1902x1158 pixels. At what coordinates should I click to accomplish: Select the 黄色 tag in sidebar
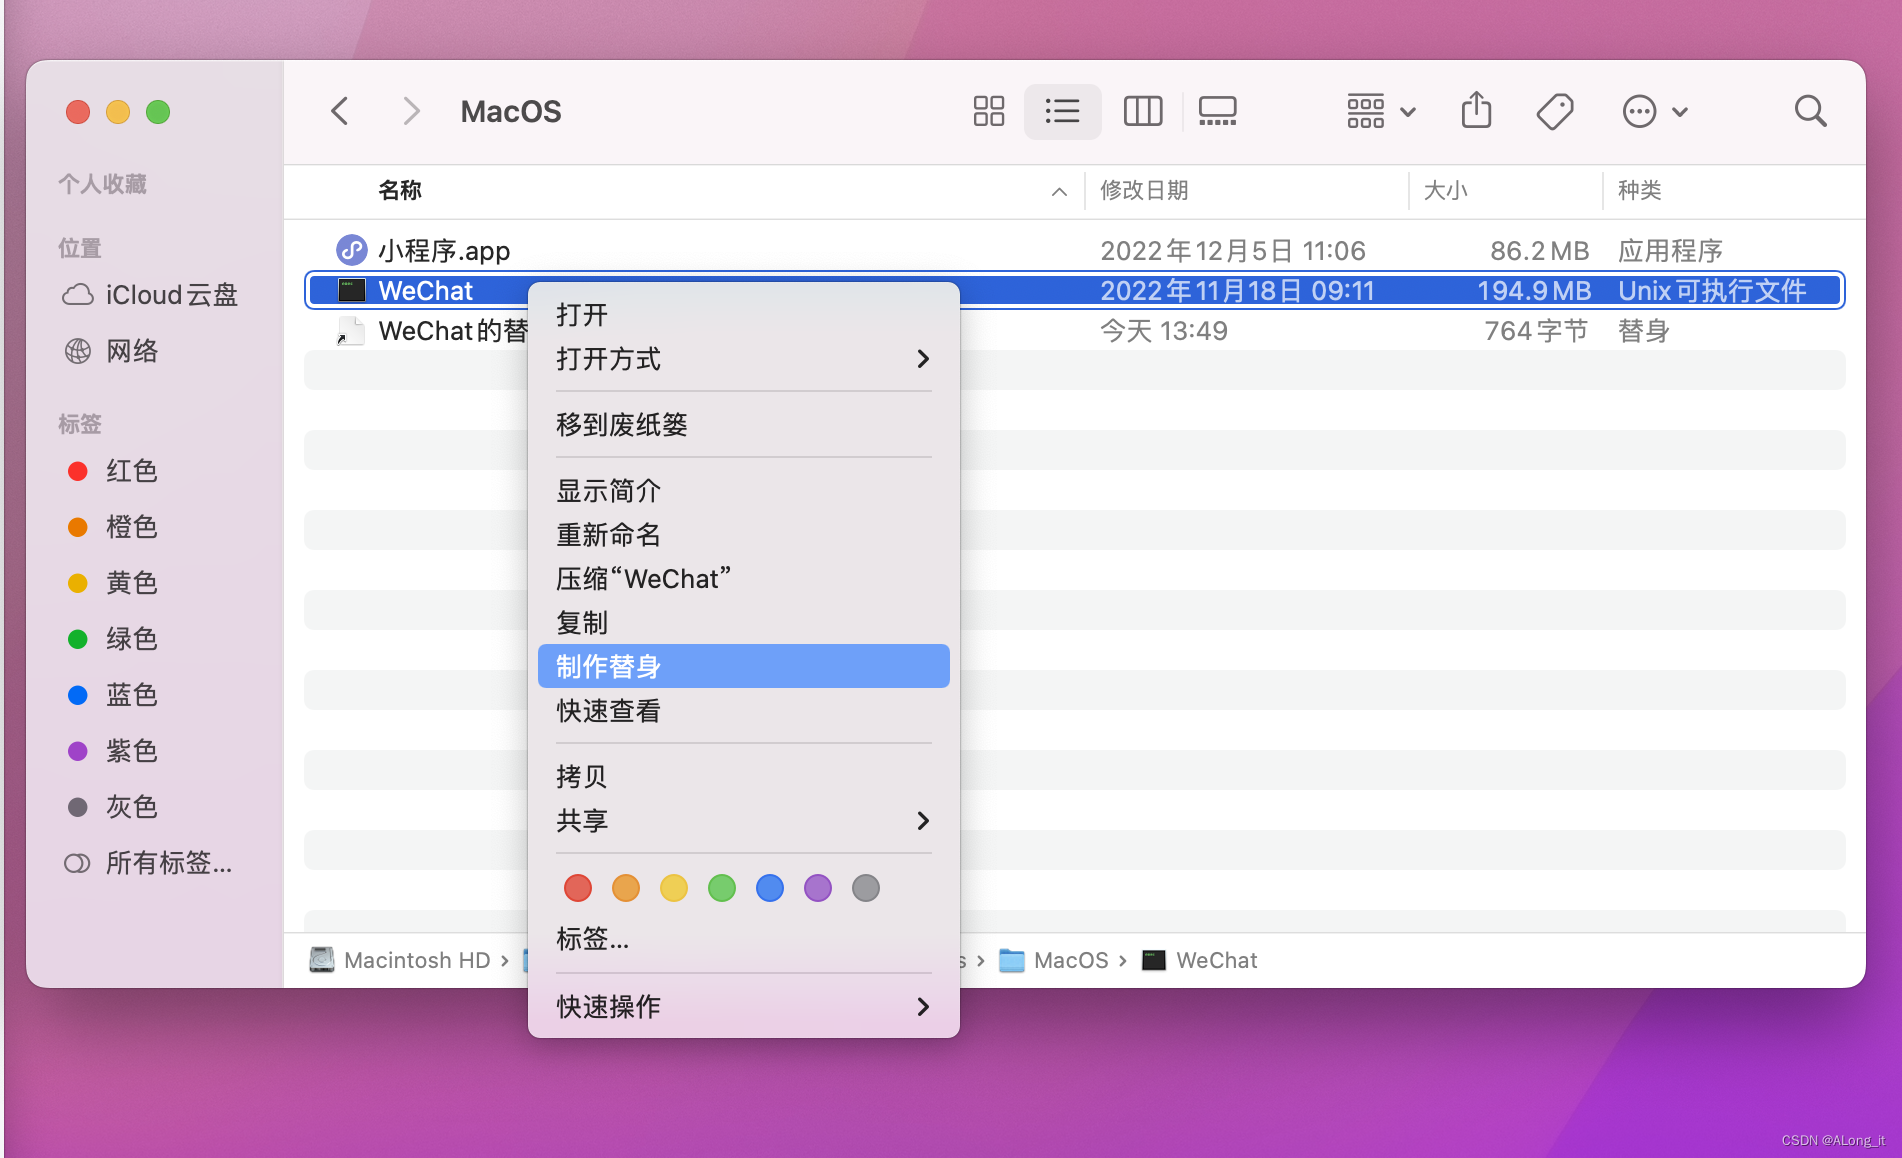(112, 583)
